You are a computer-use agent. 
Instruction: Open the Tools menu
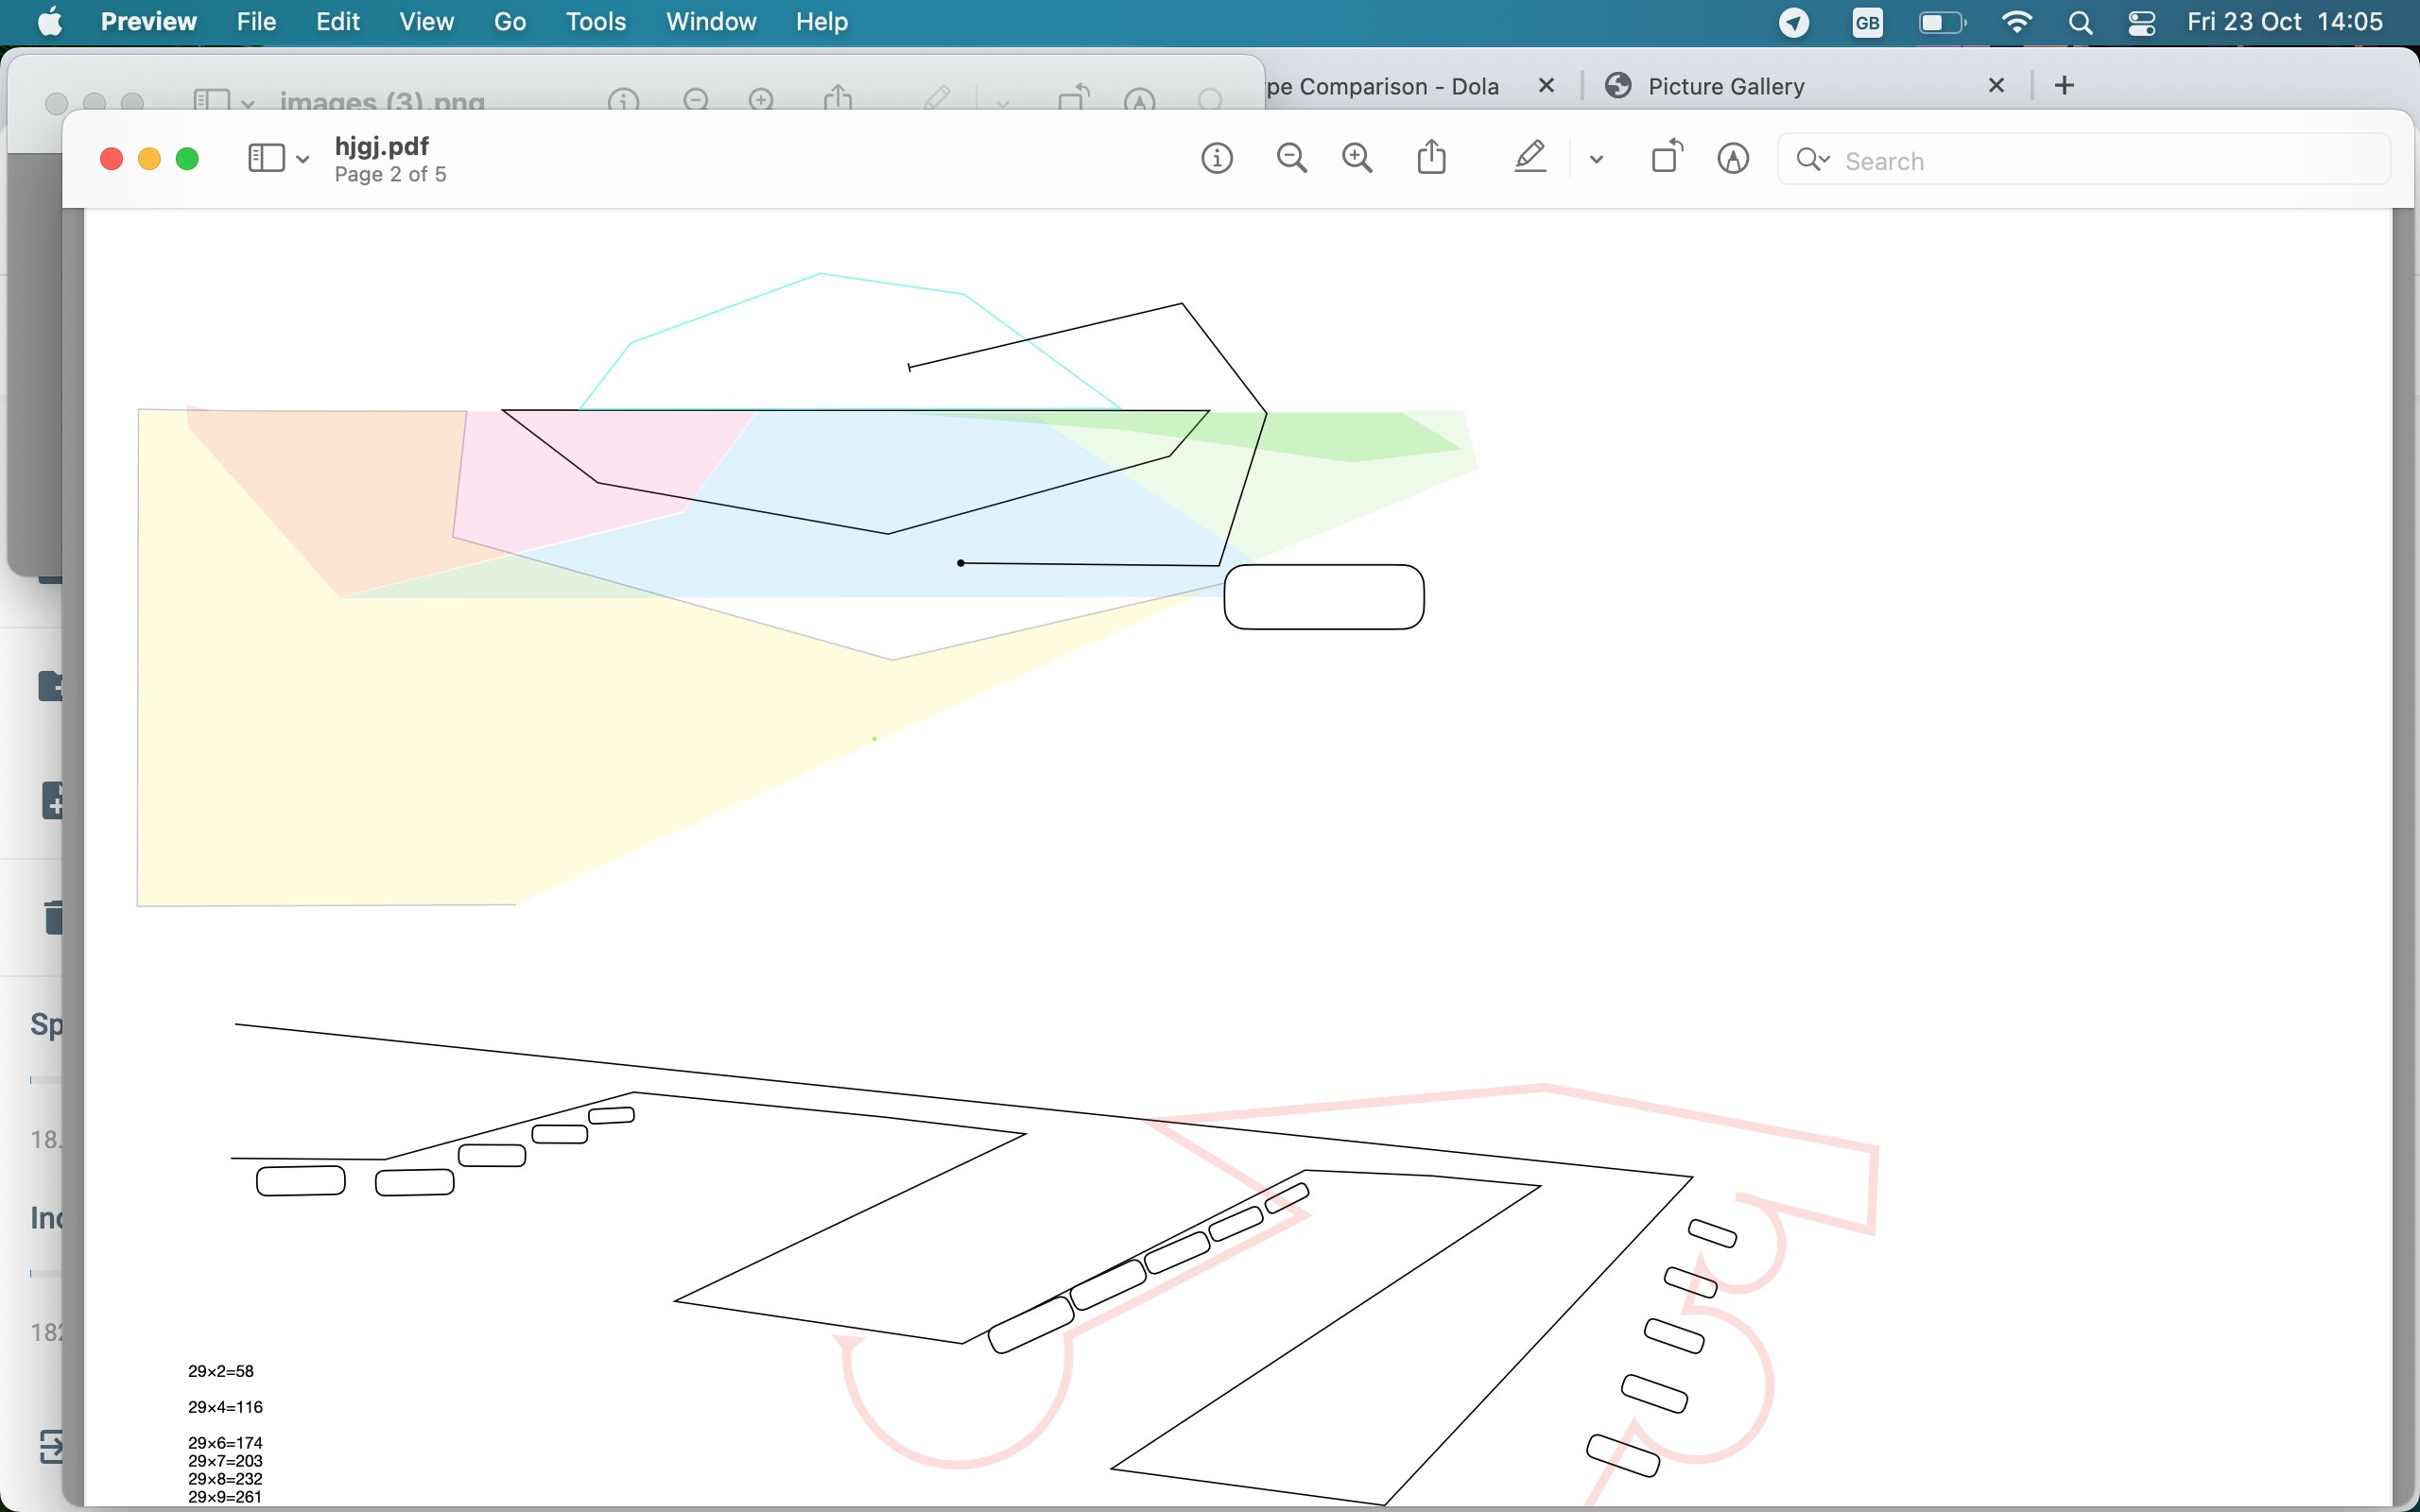click(x=596, y=21)
